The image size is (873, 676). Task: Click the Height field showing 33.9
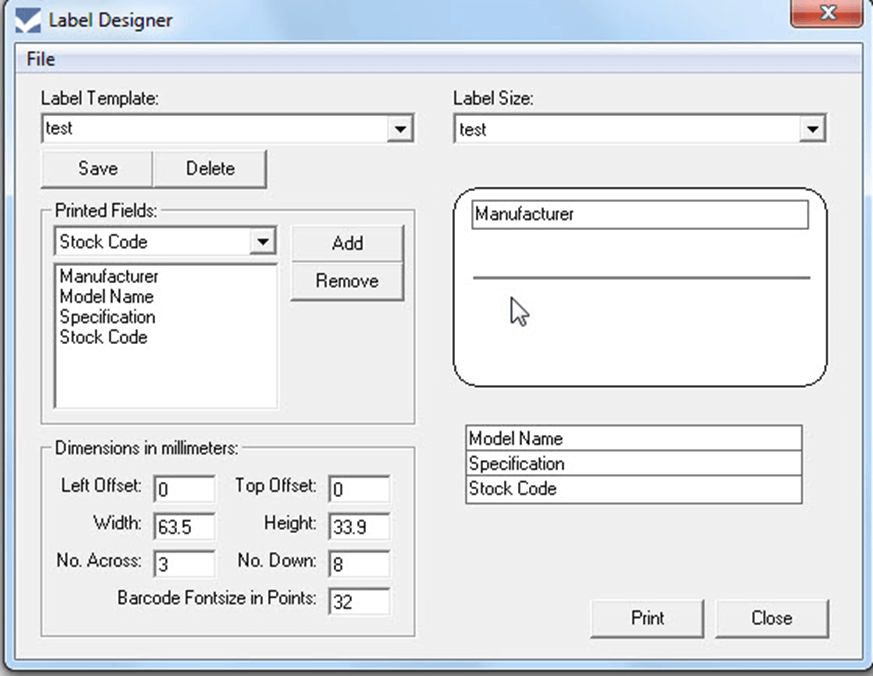point(359,526)
